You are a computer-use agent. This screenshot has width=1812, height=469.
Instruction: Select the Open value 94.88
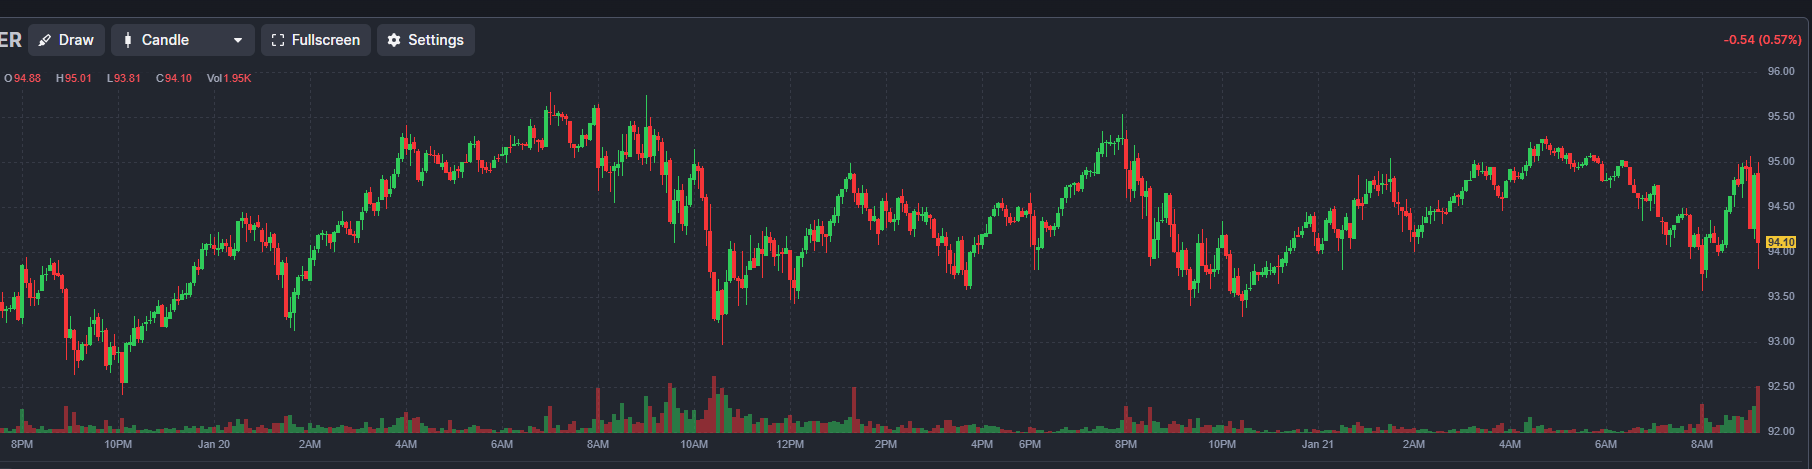click(27, 78)
